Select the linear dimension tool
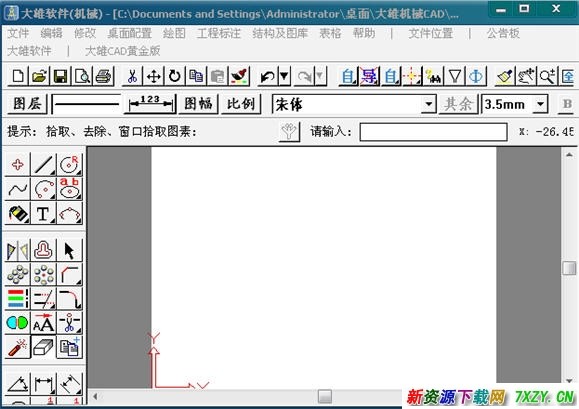 pos(43,384)
